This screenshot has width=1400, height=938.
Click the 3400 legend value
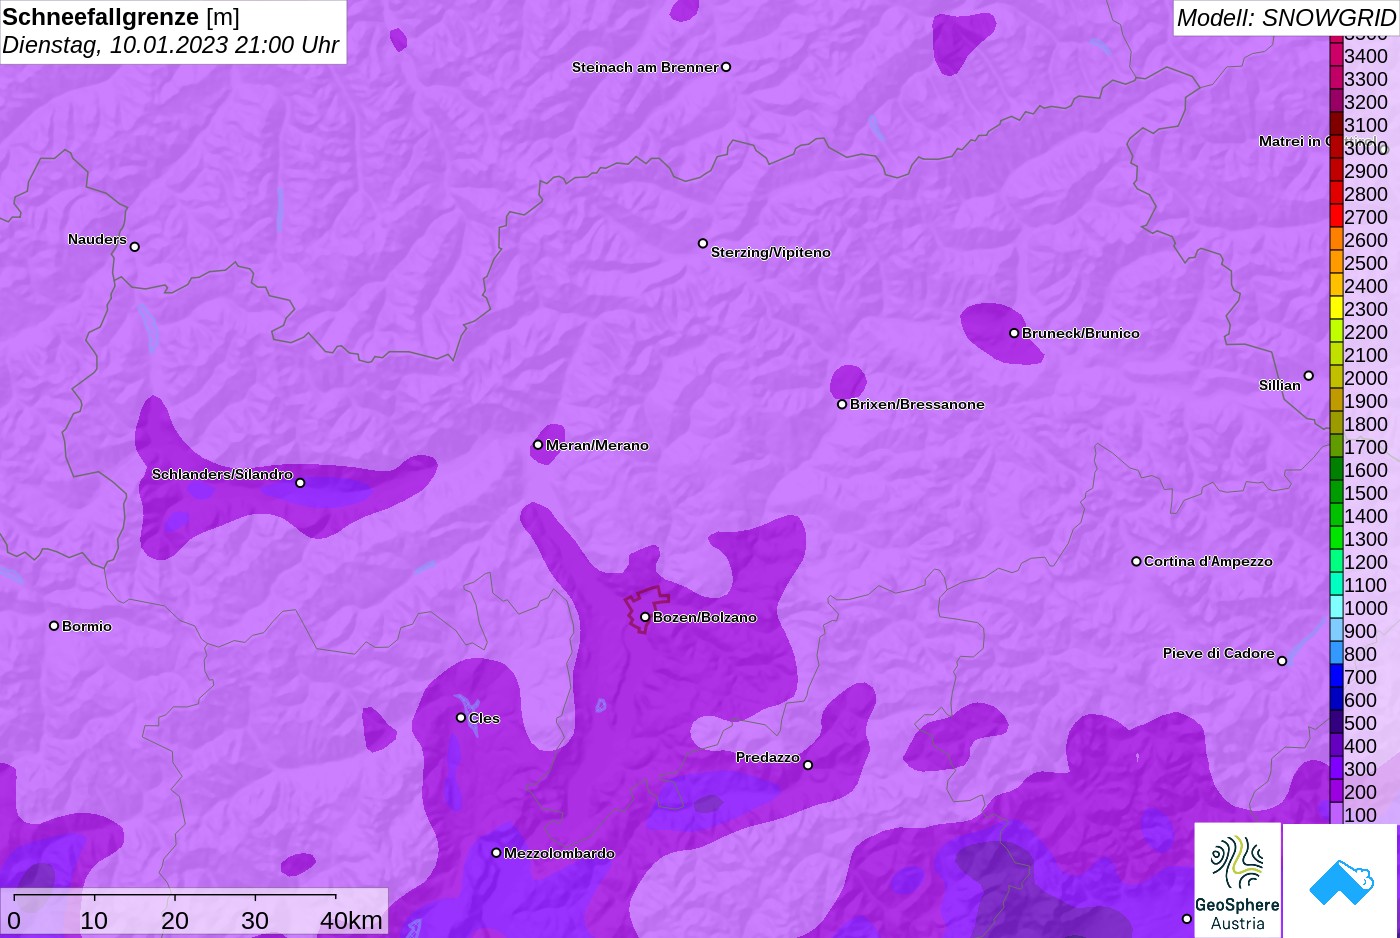tap(1366, 56)
